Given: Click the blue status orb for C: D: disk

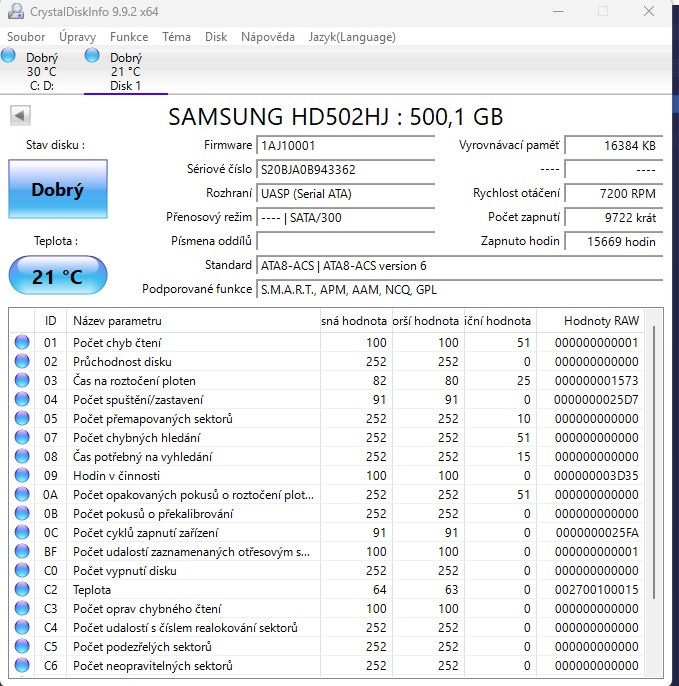Looking at the screenshot, I should (x=8, y=56).
